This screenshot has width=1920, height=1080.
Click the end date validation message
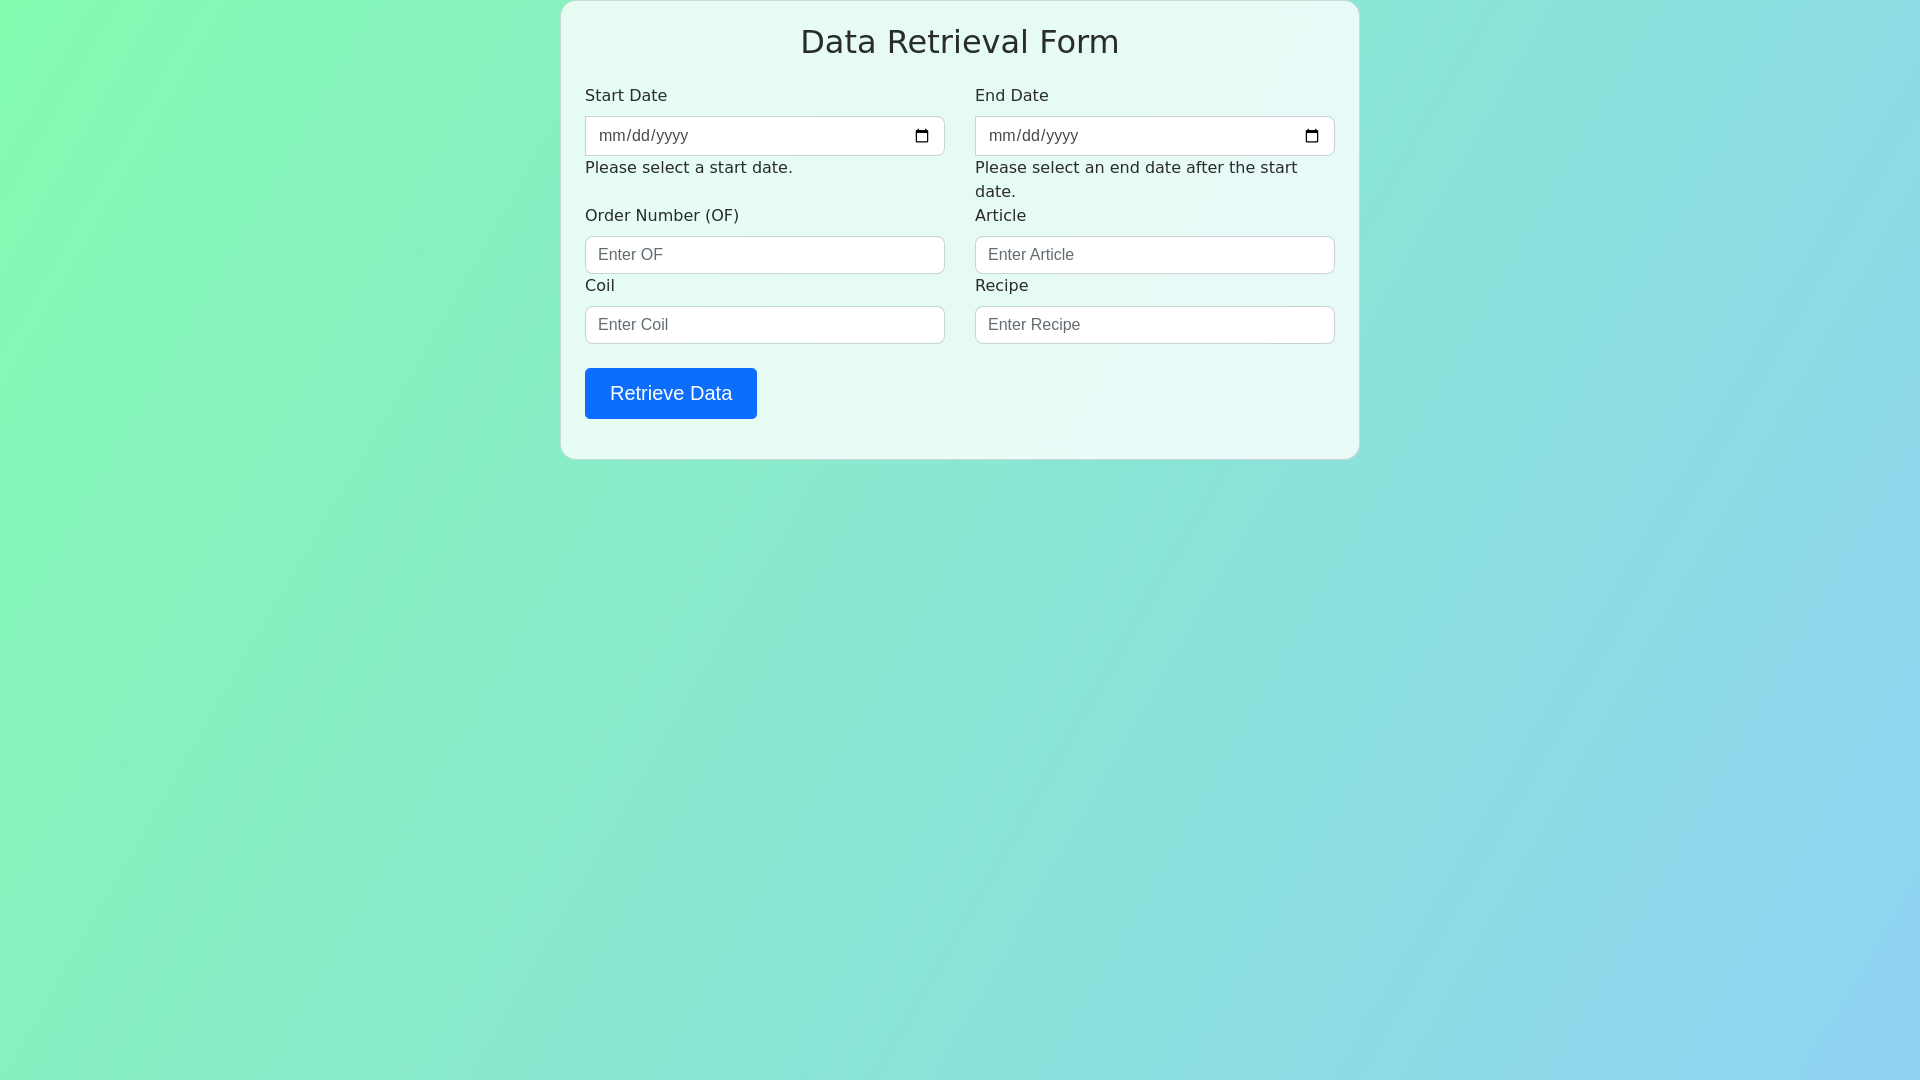(x=1135, y=179)
